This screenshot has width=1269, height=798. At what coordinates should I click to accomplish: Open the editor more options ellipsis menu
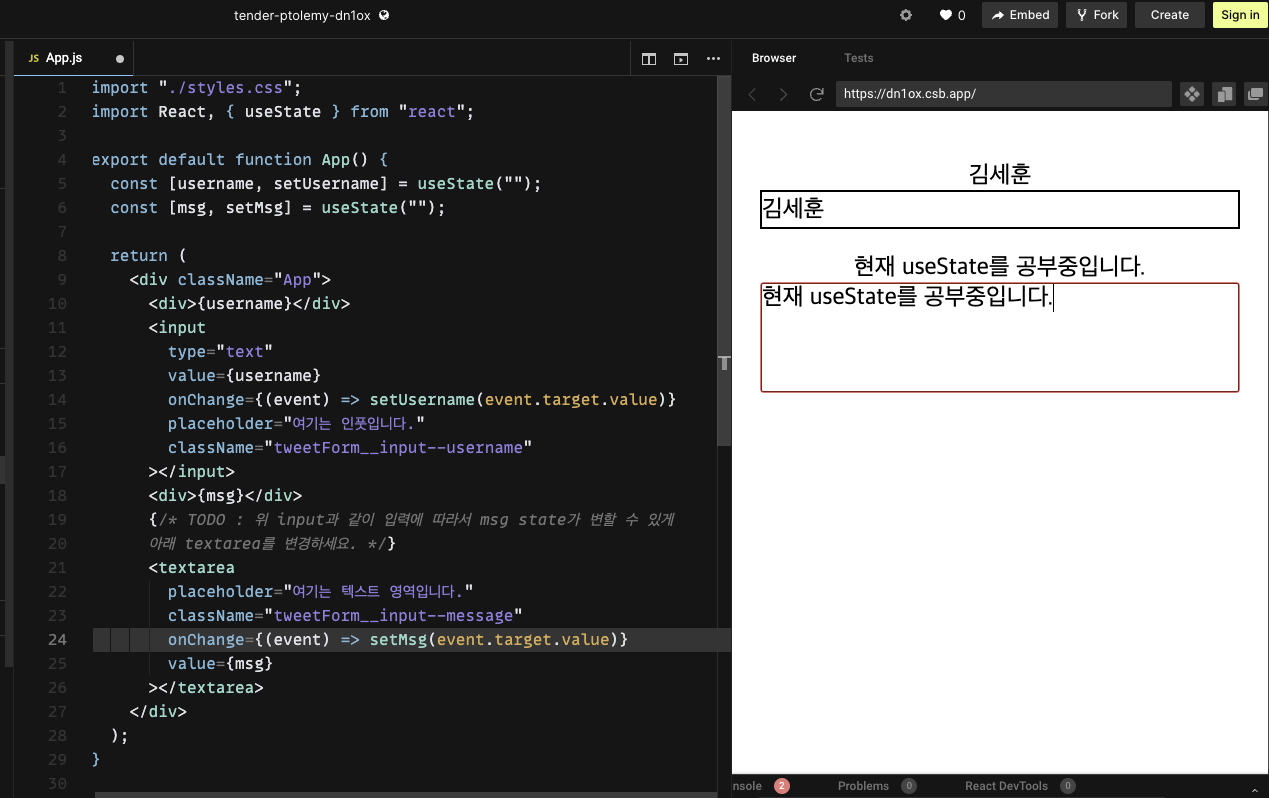713,59
